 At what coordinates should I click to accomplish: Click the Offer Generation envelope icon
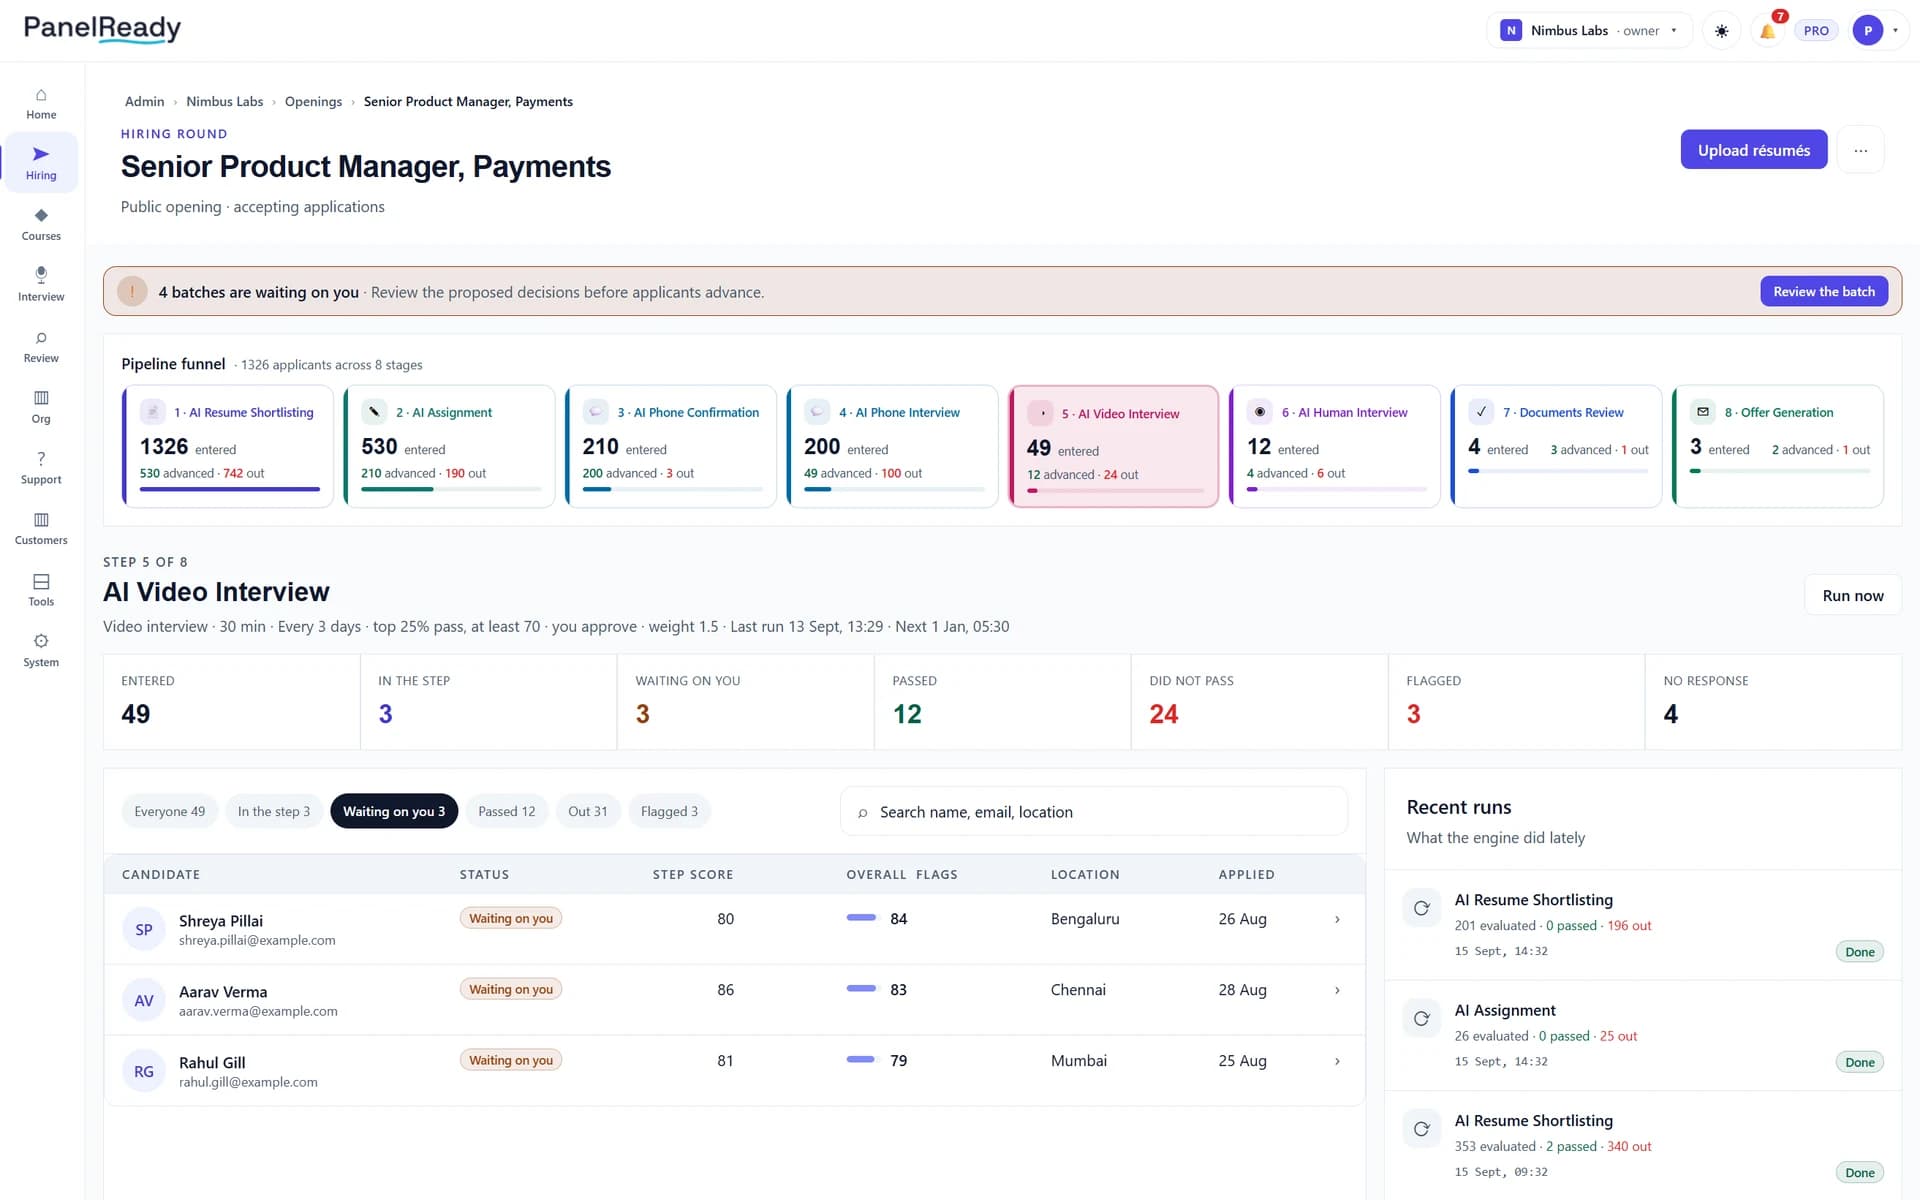click(x=1703, y=412)
